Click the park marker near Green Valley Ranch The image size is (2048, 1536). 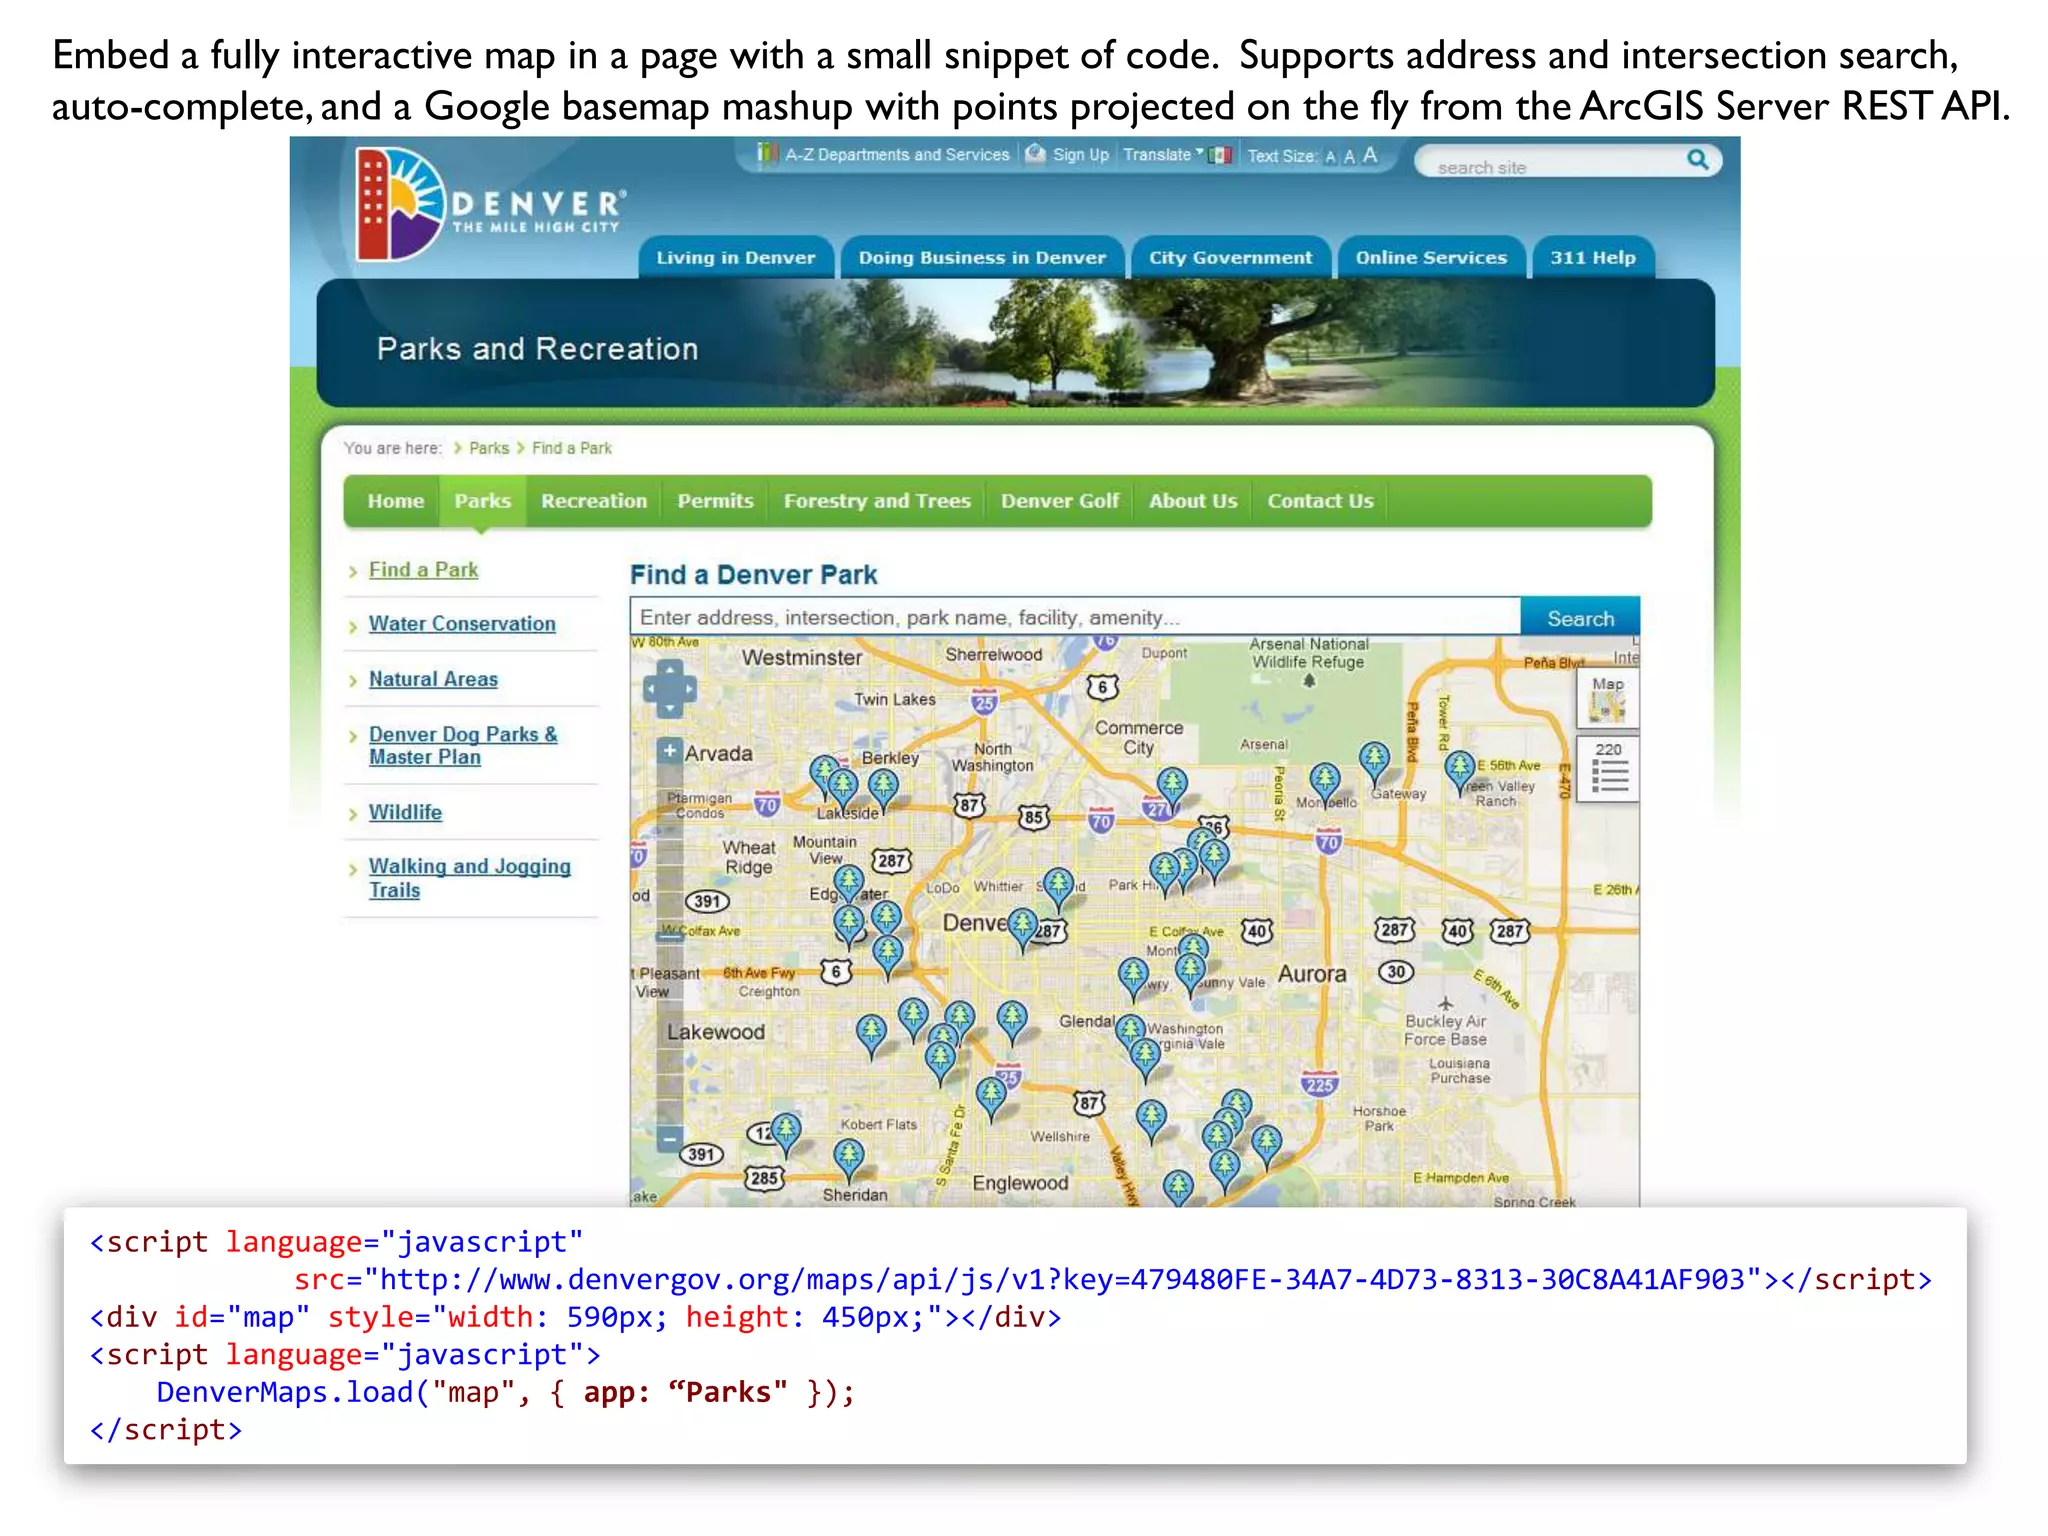click(x=1460, y=768)
